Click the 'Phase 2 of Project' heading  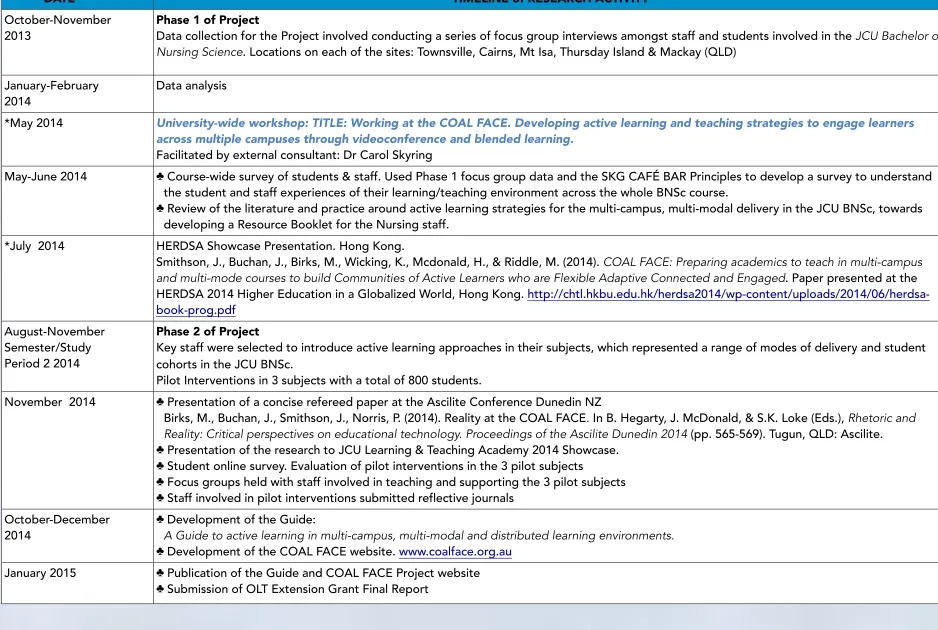pos(208,331)
